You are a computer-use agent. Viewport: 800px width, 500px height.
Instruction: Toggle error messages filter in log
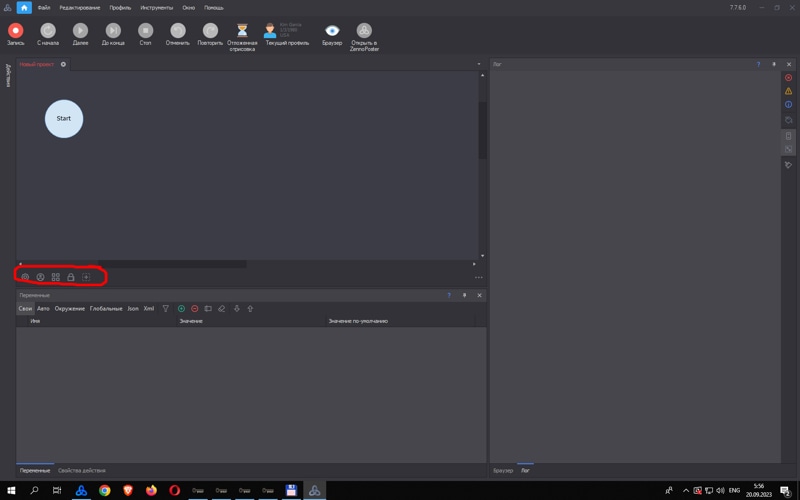click(x=788, y=77)
